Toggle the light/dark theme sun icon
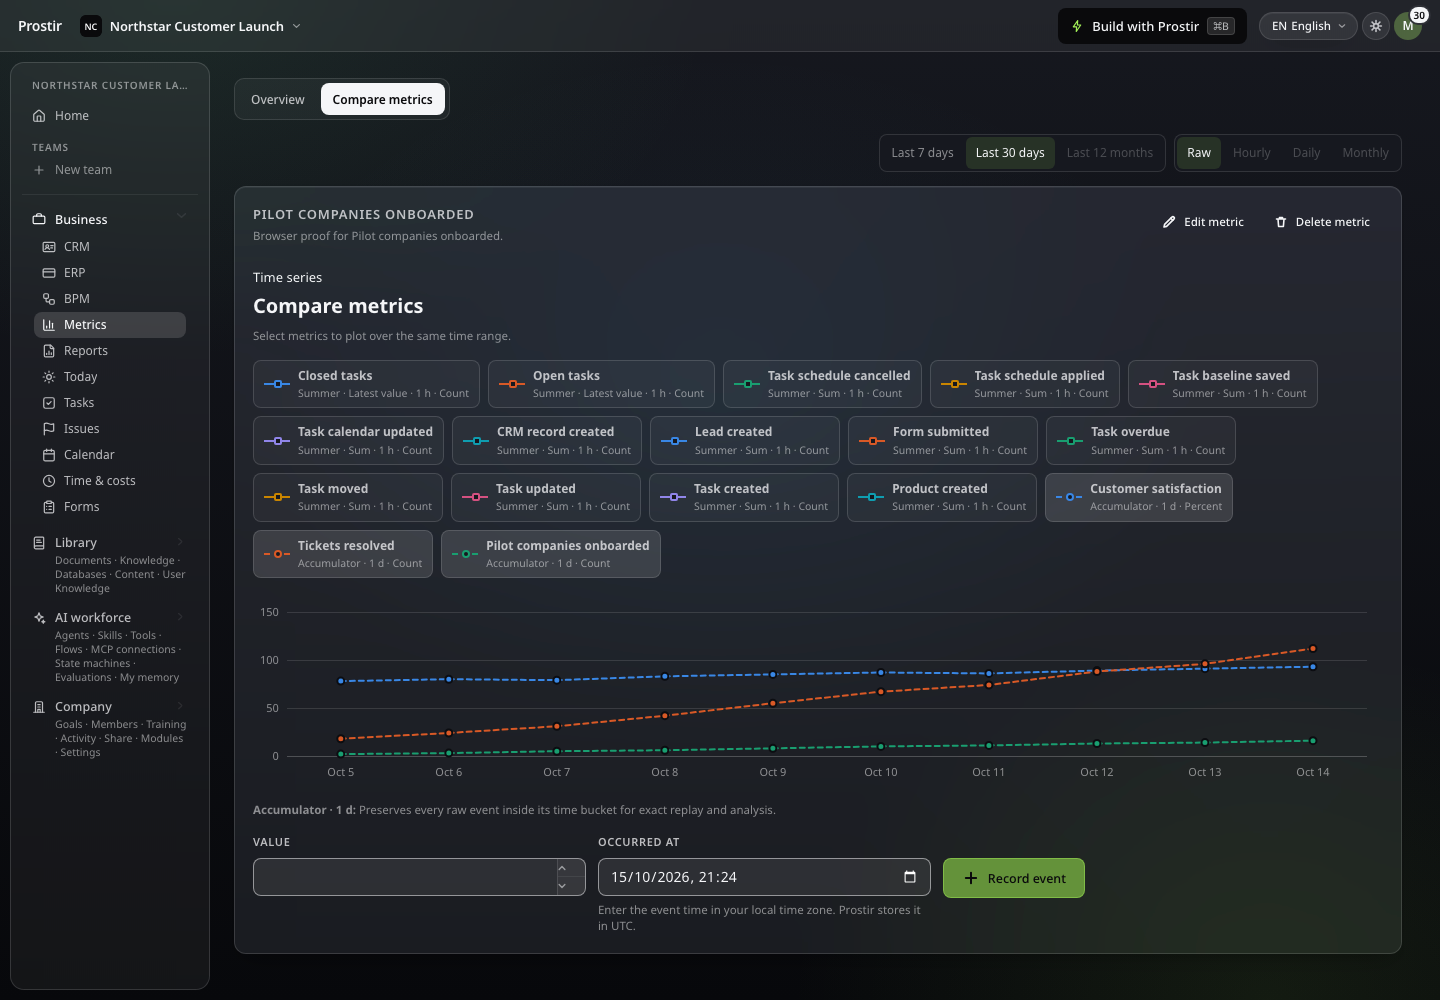The image size is (1440, 1000). click(x=1376, y=26)
